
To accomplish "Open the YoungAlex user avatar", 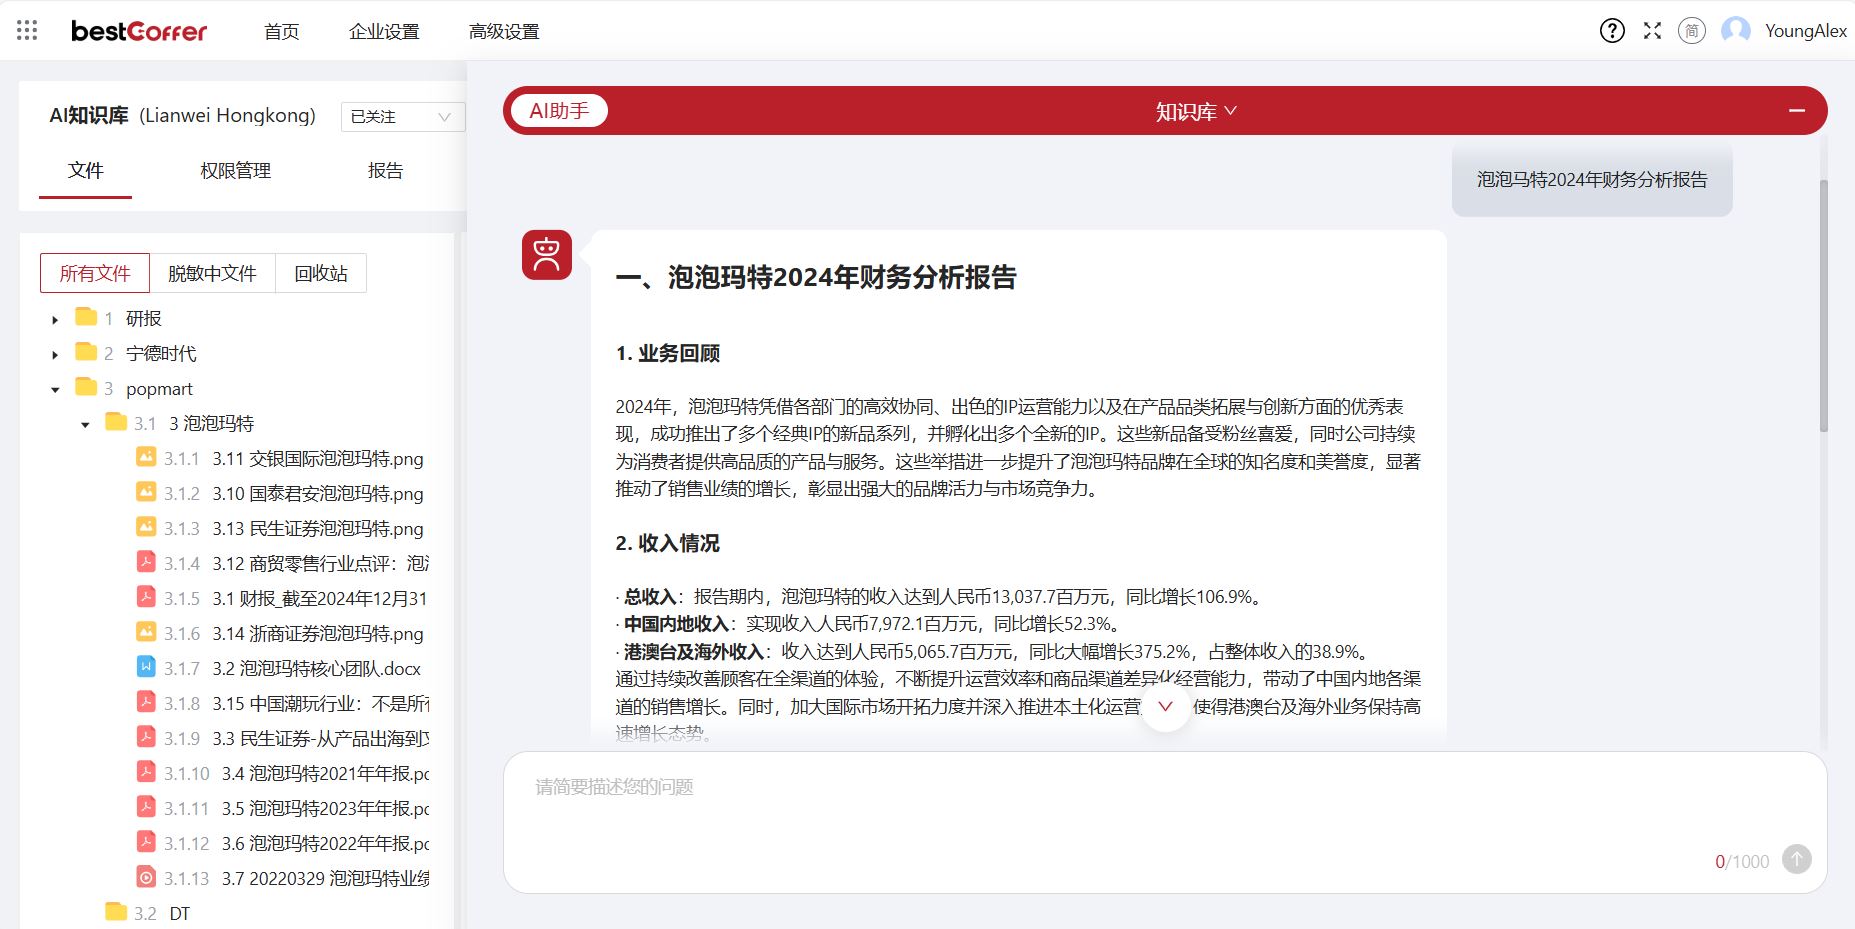I will [1736, 31].
